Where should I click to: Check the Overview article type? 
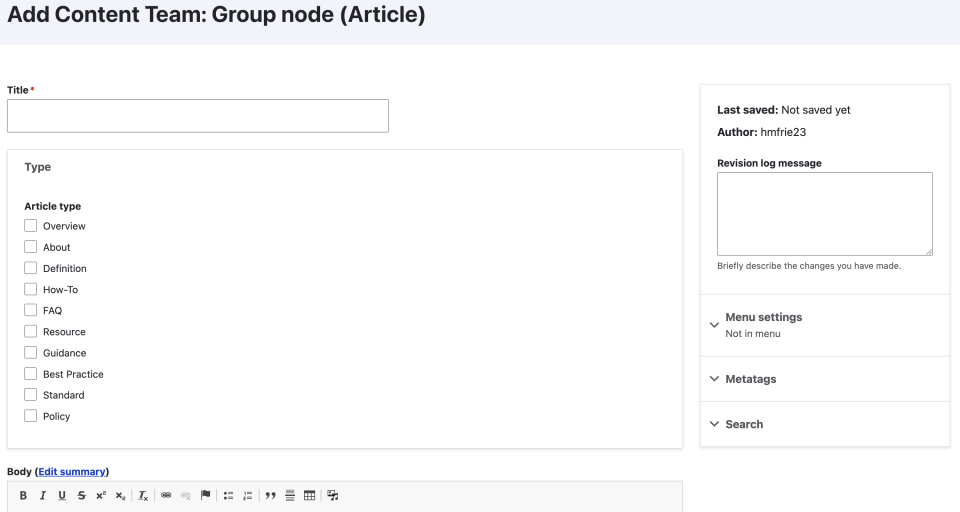31,226
